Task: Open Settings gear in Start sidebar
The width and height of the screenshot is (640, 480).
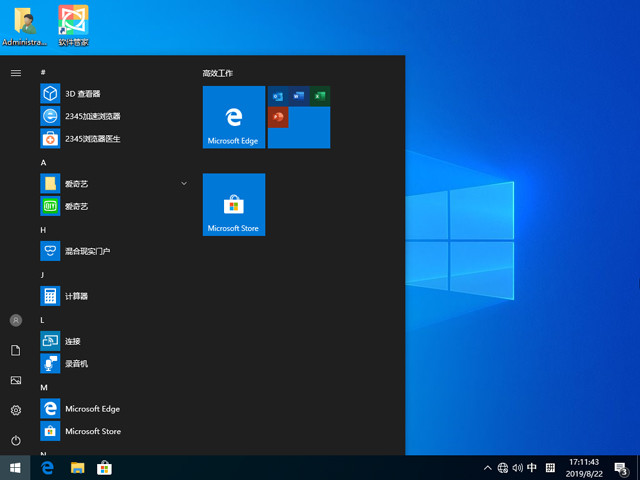Action: (x=16, y=410)
